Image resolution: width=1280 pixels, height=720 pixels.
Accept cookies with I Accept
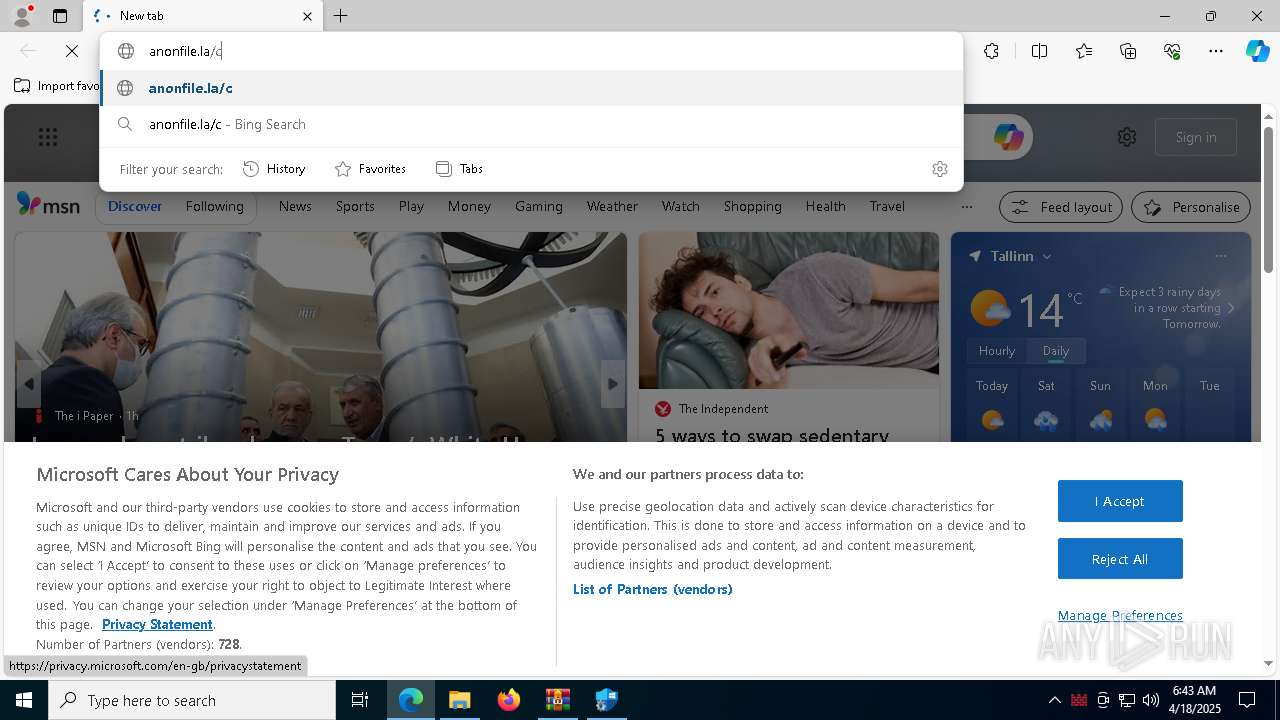[1120, 501]
